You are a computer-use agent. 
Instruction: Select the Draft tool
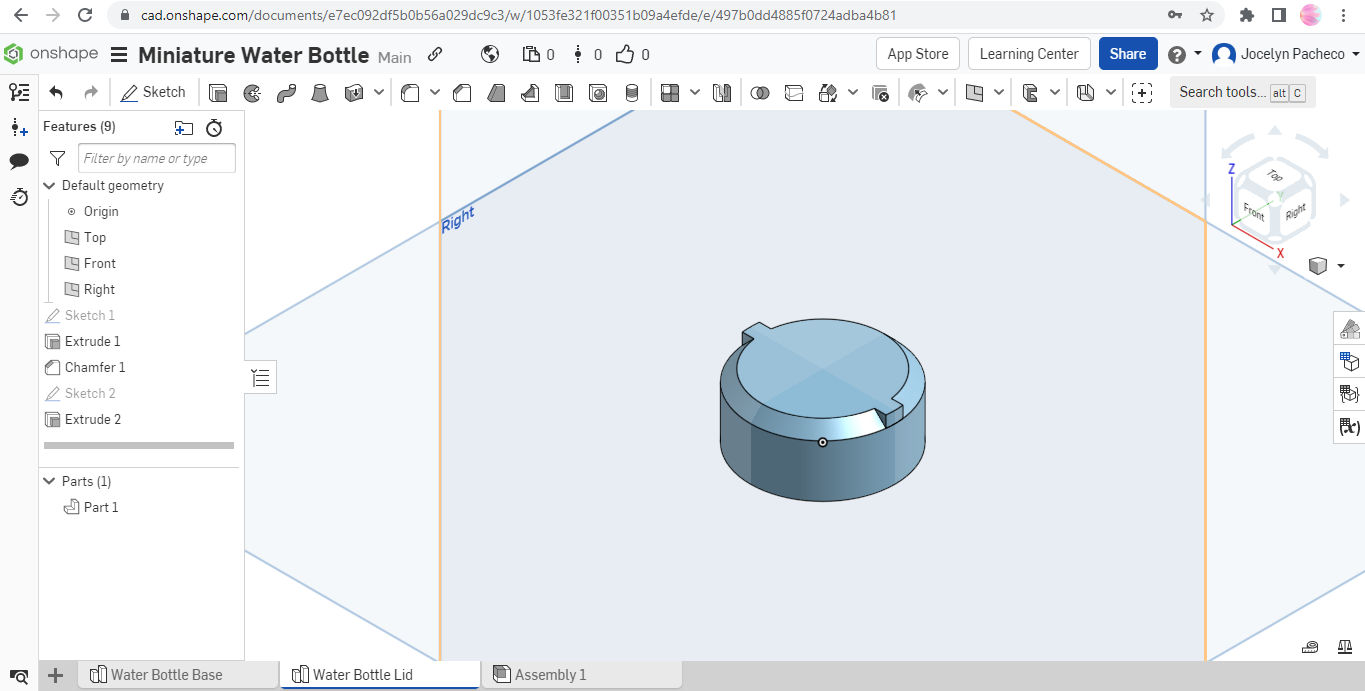click(x=496, y=93)
